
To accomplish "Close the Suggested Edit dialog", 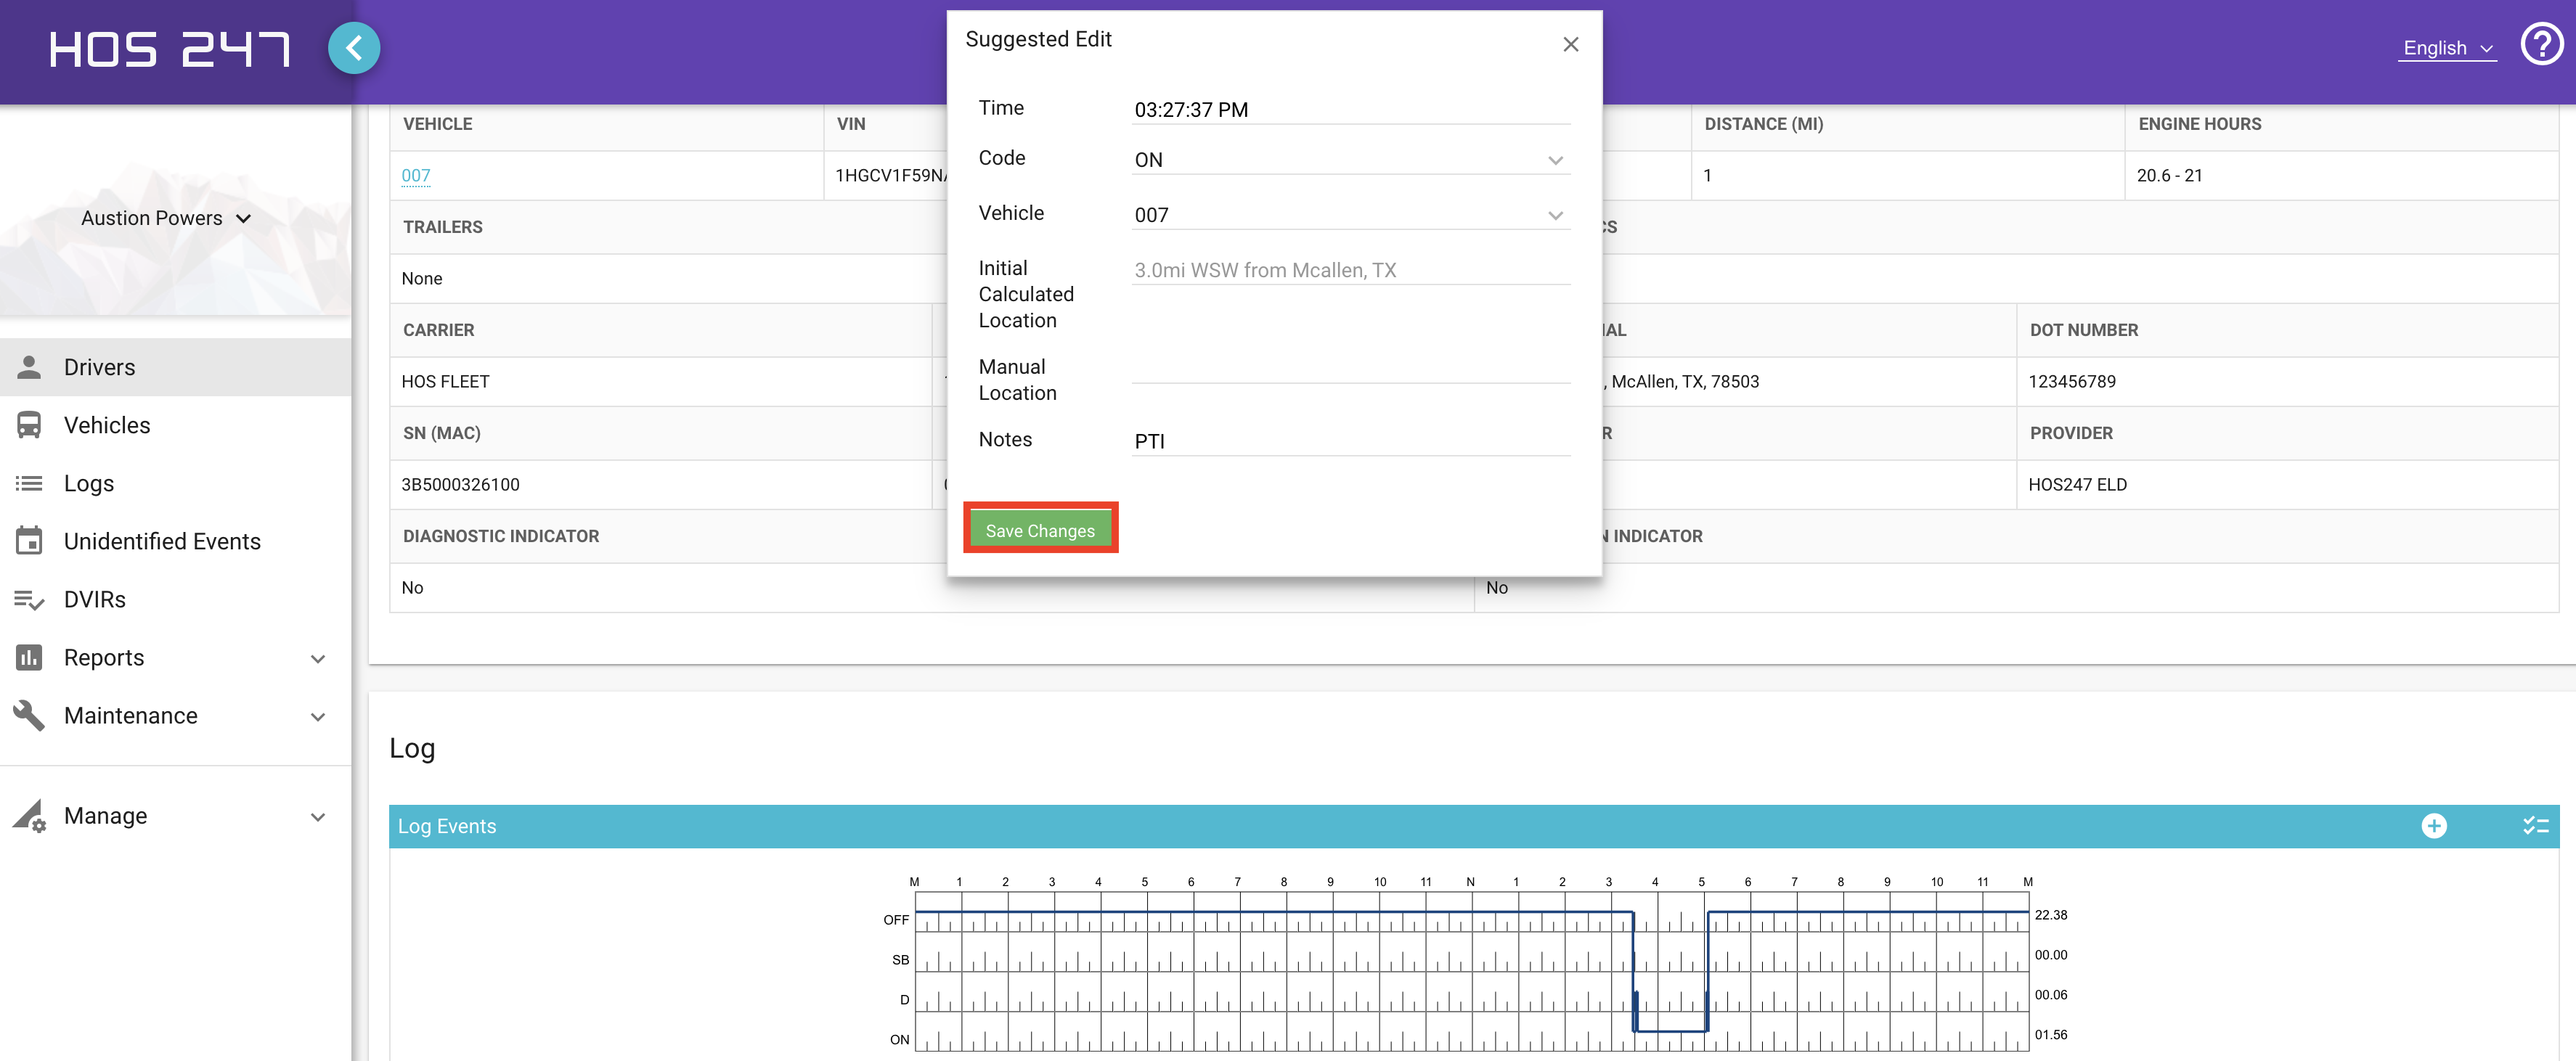I will pos(1570,45).
